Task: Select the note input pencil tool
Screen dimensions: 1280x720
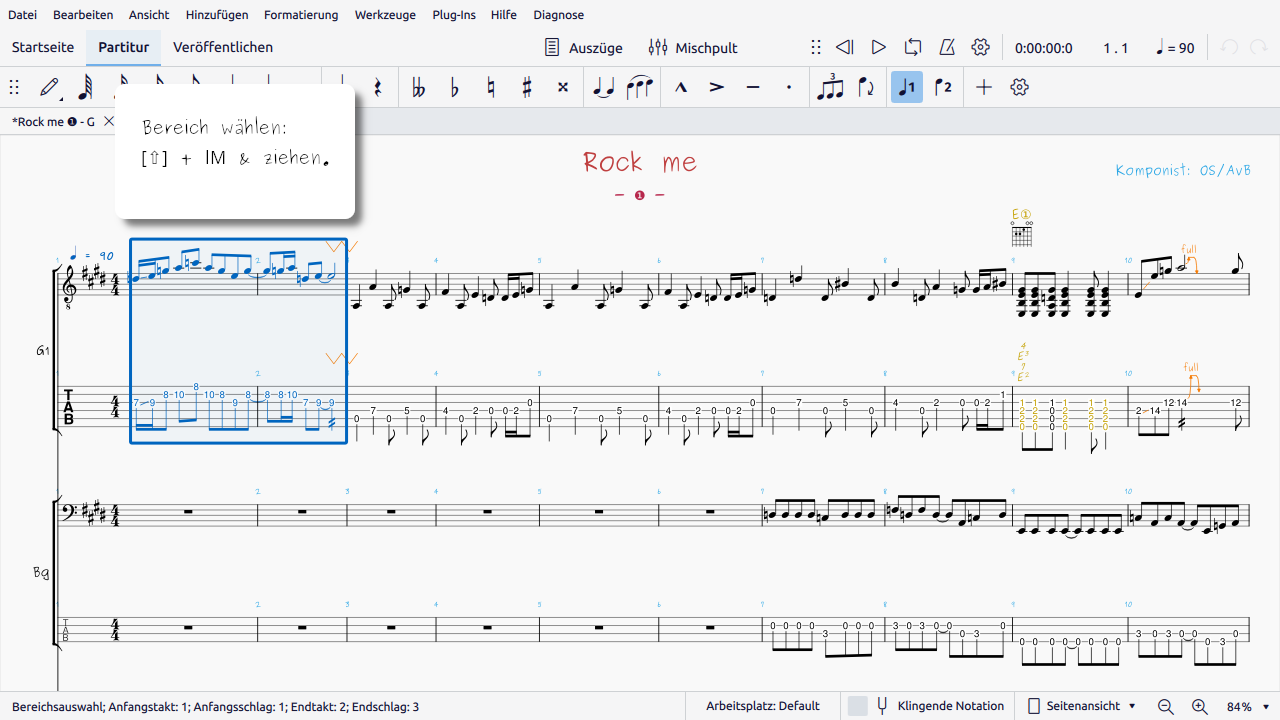Action: 49,87
